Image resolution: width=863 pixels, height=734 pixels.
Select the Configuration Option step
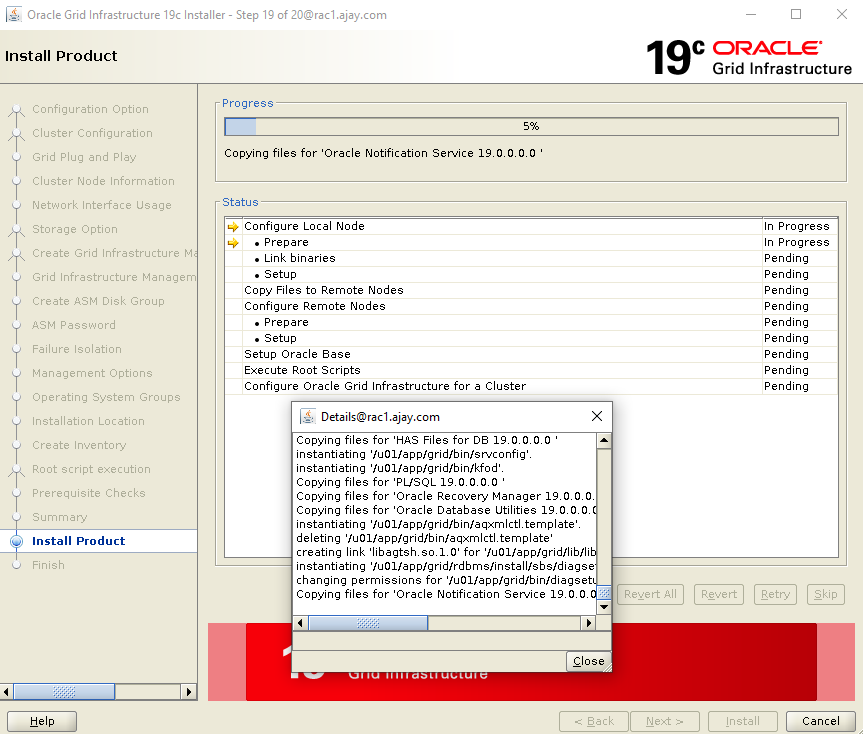pyautogui.click(x=90, y=109)
